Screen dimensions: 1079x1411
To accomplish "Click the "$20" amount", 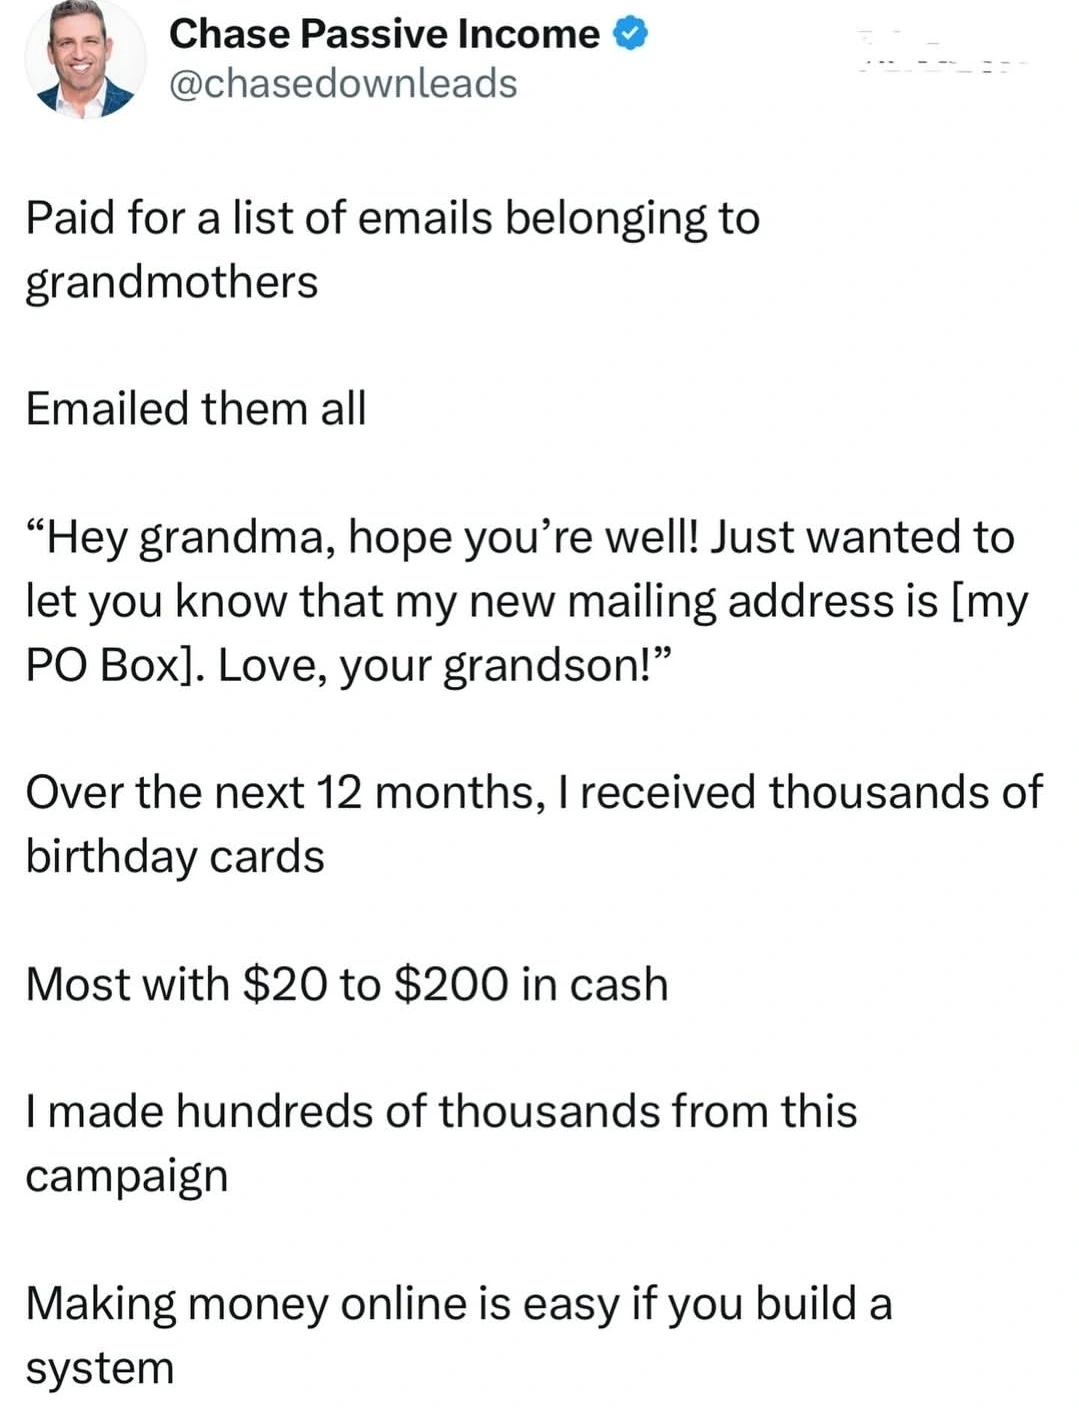I will (285, 984).
